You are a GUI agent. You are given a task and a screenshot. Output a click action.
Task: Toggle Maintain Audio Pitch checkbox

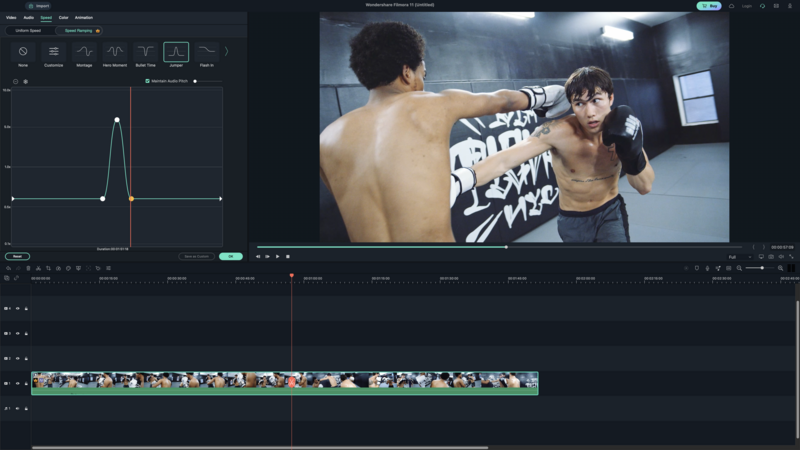coord(147,81)
